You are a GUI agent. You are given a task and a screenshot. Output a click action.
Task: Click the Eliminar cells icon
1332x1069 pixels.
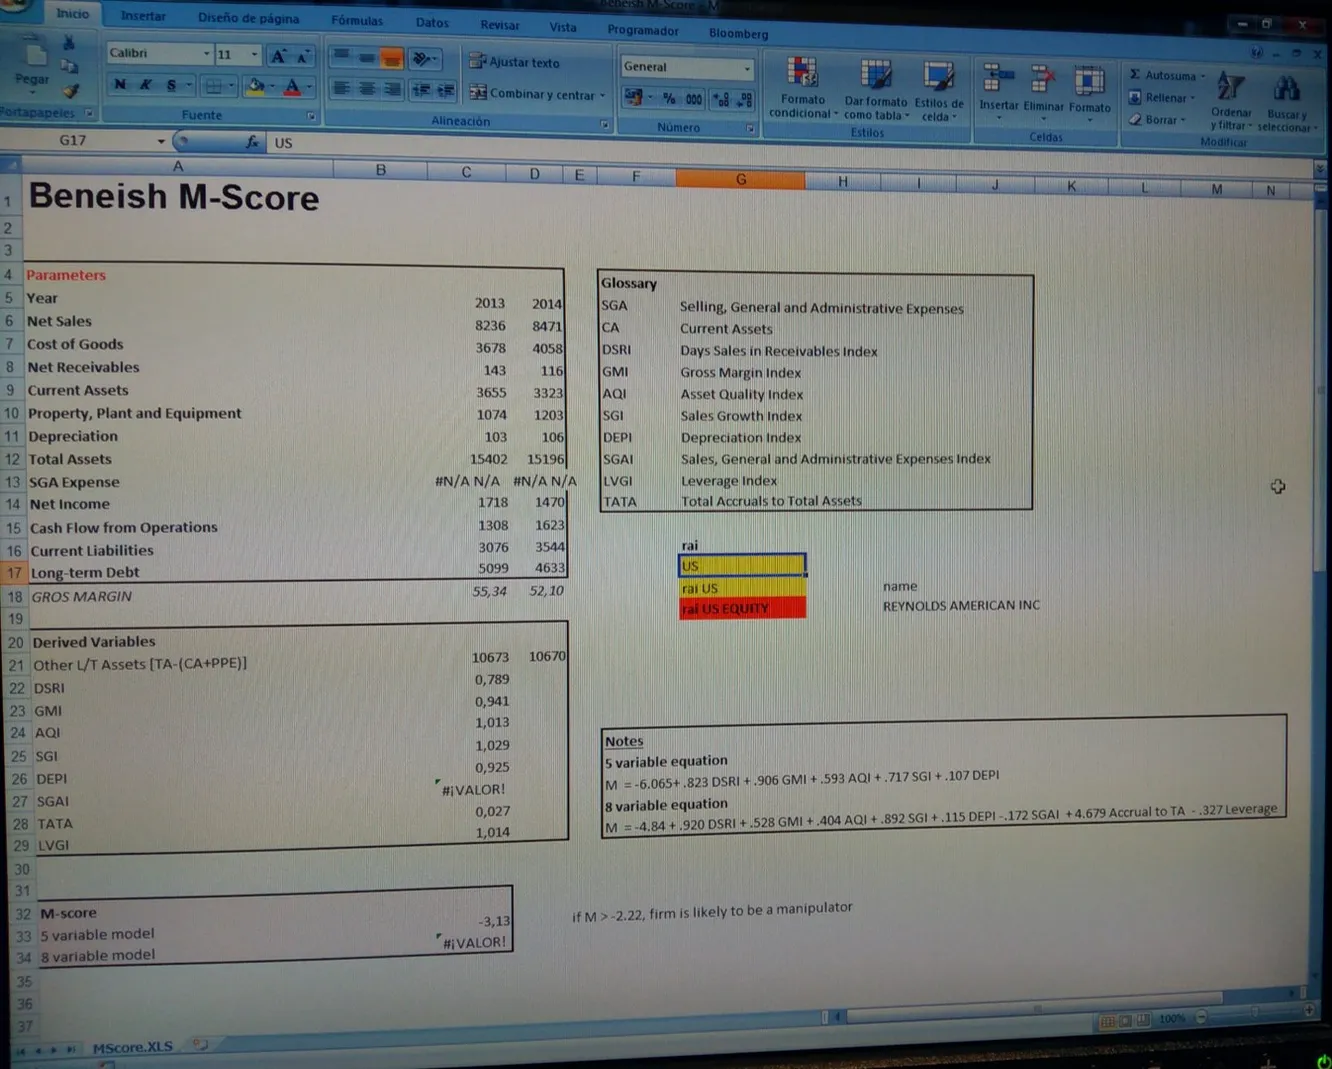1043,80
